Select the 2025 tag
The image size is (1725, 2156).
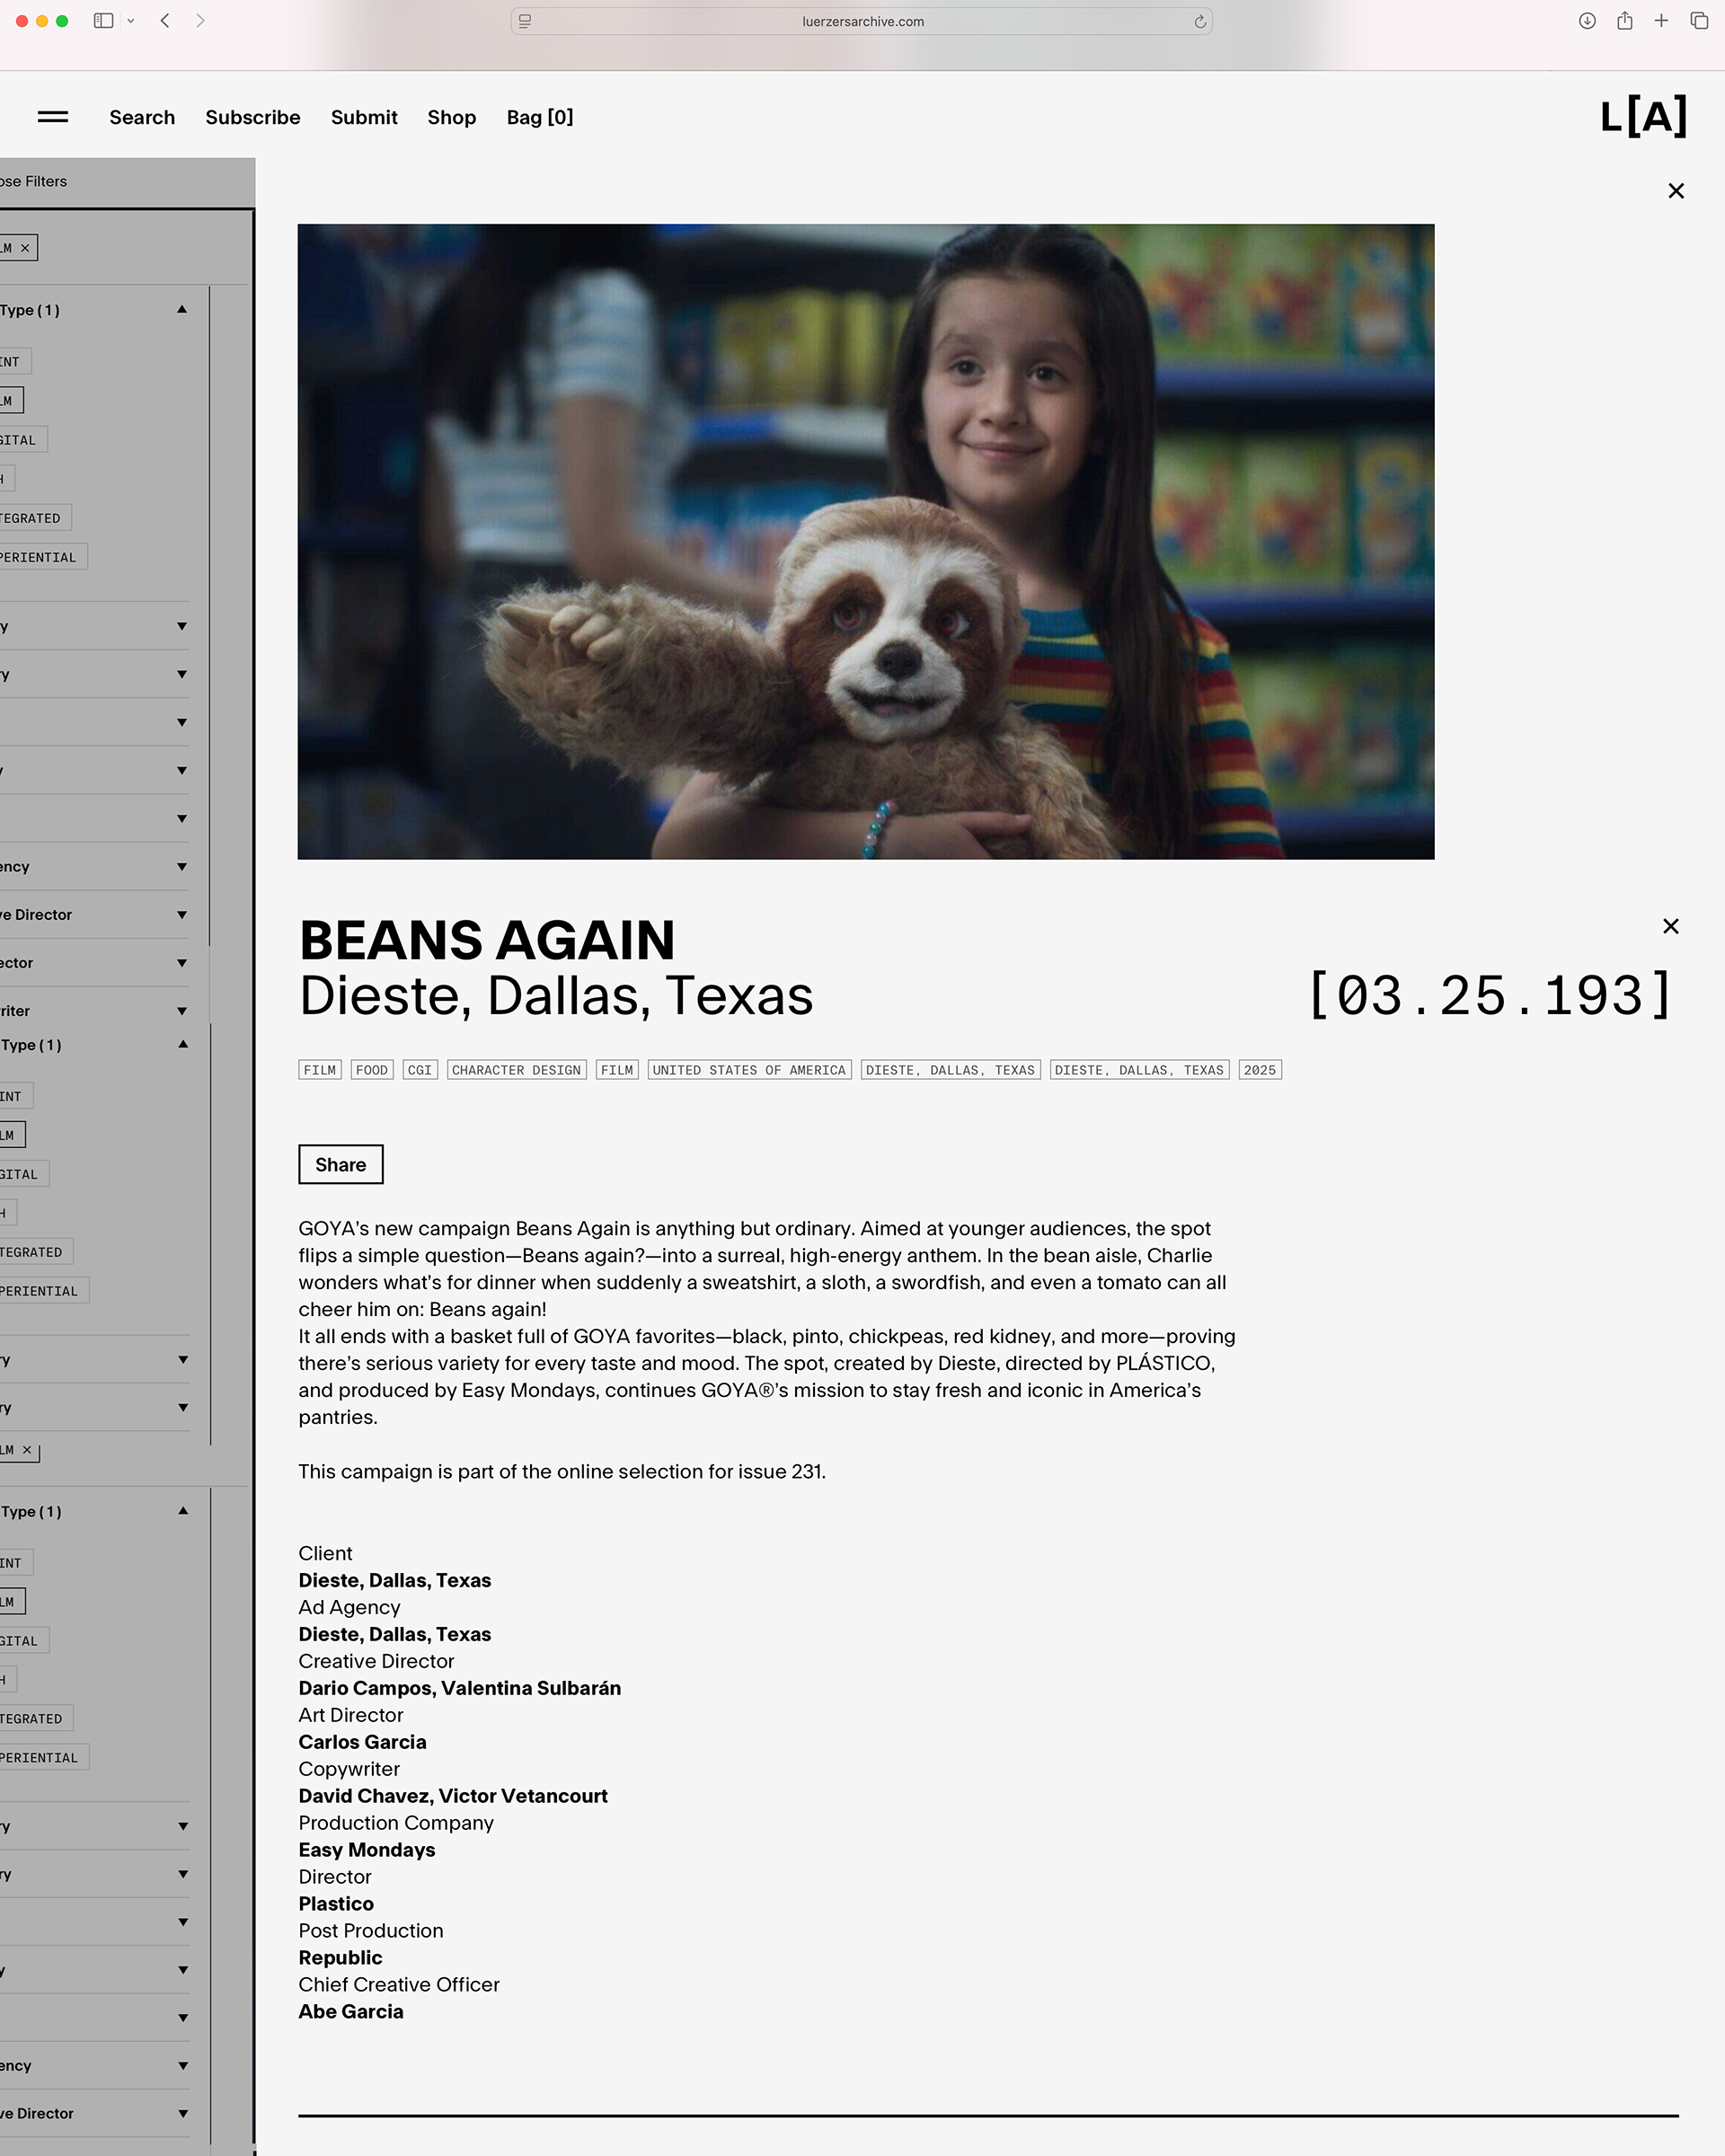coord(1260,1070)
